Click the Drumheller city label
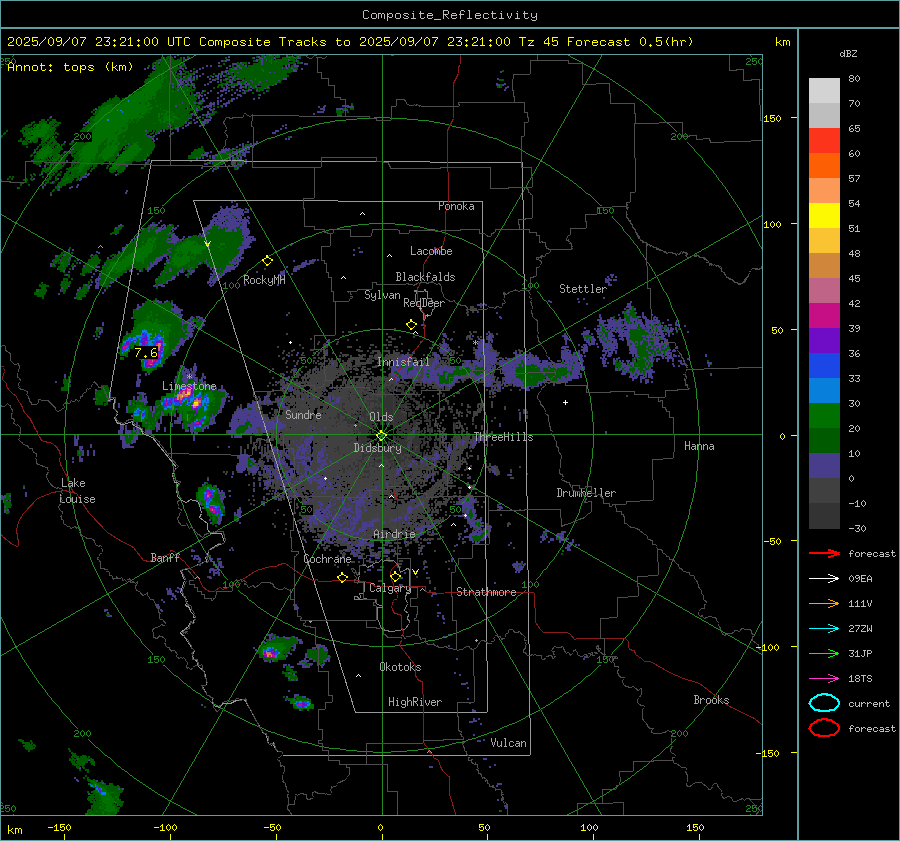 pyautogui.click(x=586, y=493)
